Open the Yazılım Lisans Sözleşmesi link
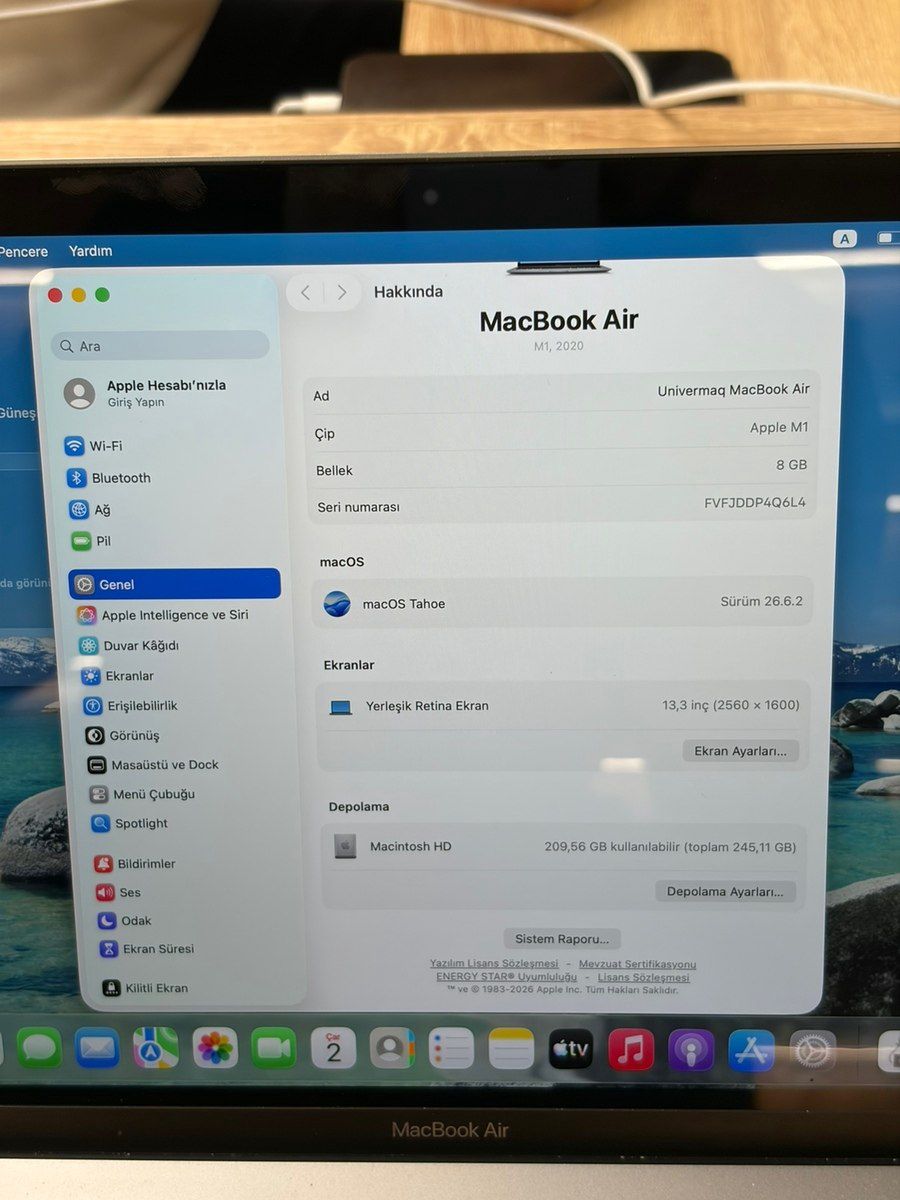 (x=494, y=964)
